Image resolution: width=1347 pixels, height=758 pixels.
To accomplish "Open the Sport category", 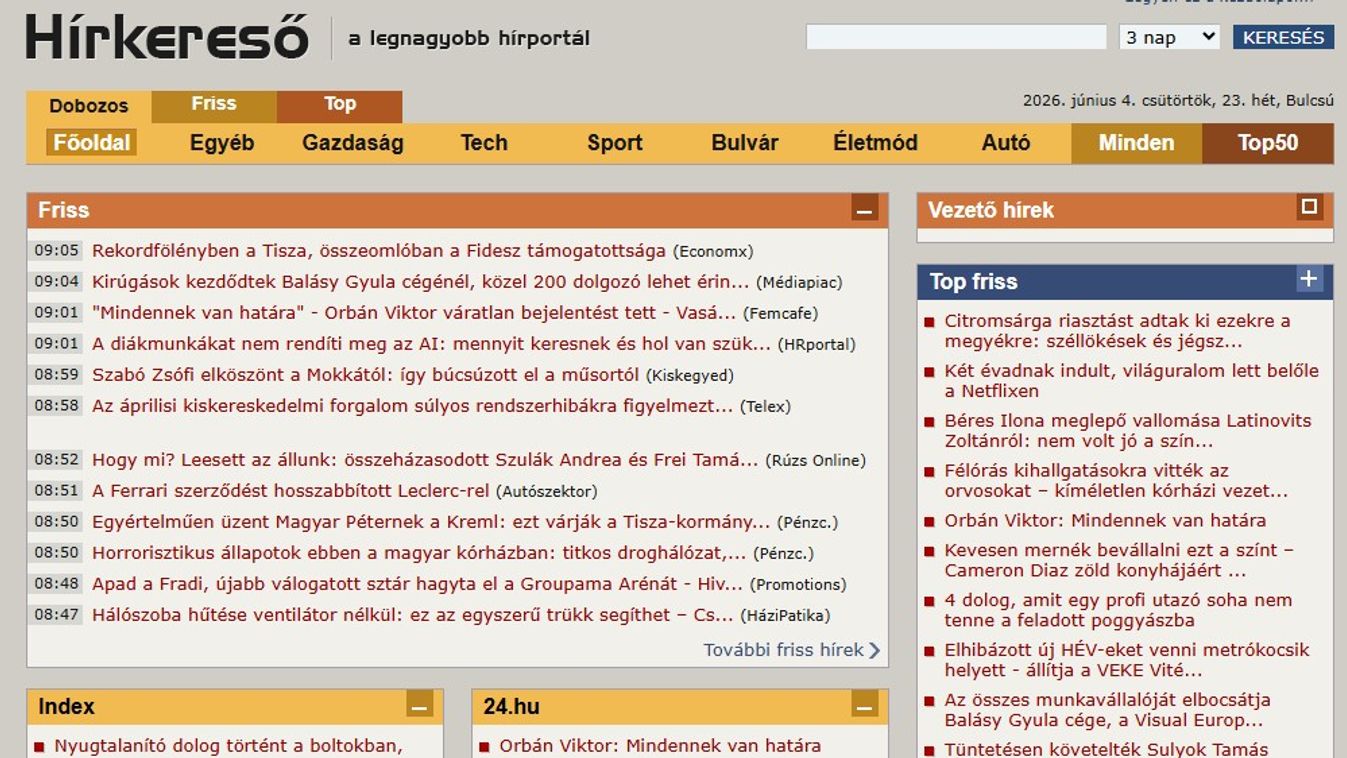I will tap(614, 143).
